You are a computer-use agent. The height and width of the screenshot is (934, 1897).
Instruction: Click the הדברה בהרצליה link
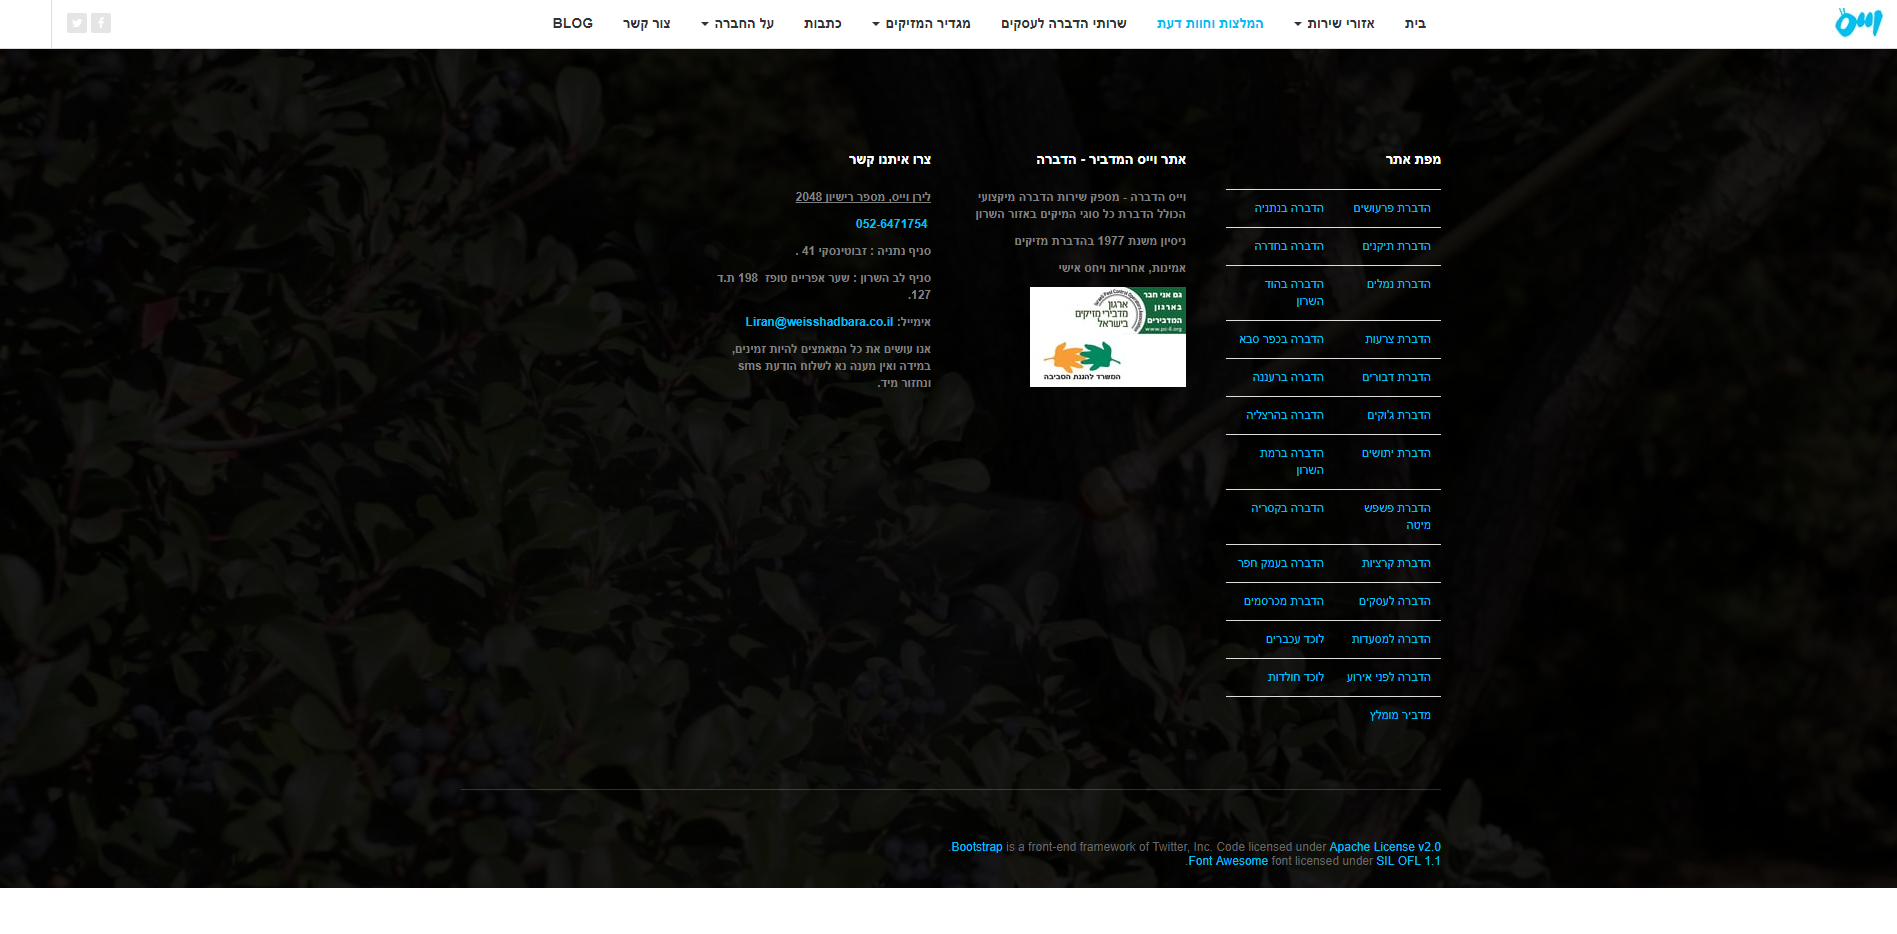[x=1285, y=415]
